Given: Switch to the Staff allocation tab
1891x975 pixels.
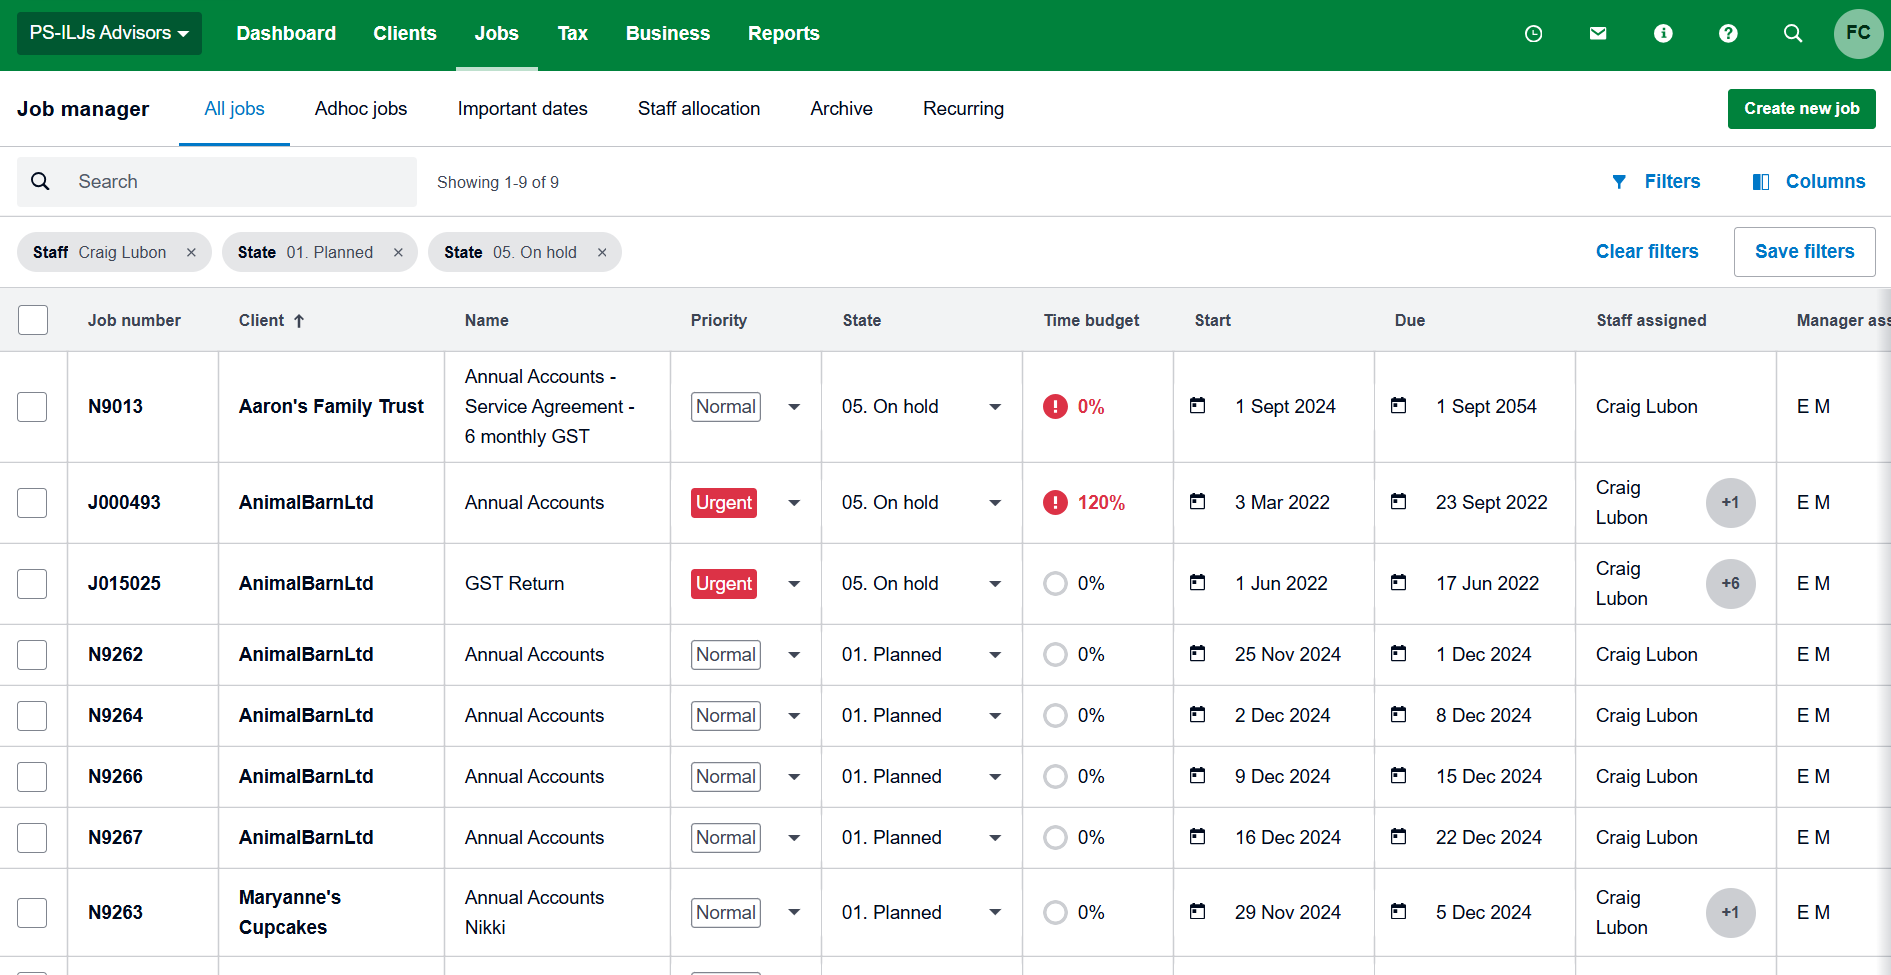Looking at the screenshot, I should point(698,108).
